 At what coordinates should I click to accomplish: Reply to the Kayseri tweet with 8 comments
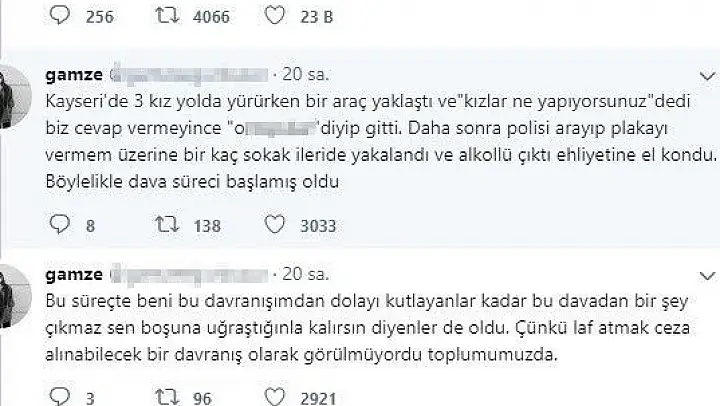(60, 224)
